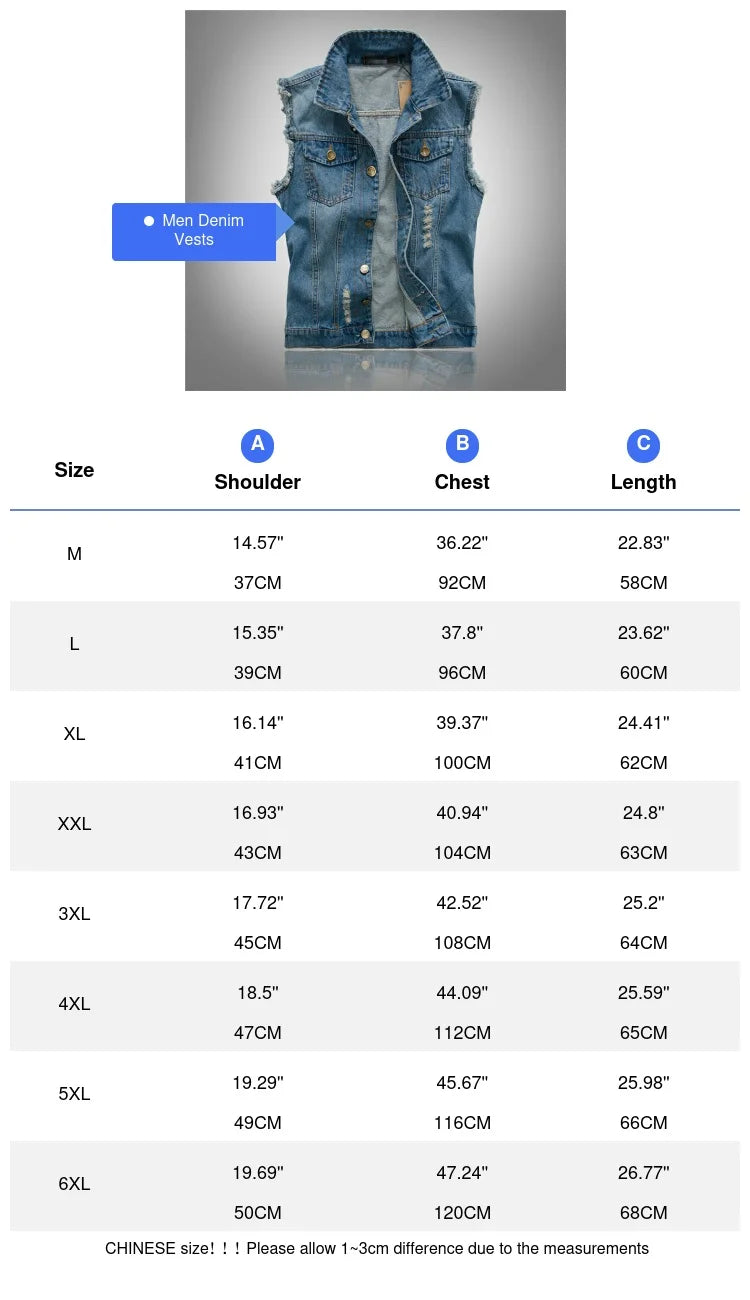
Task: Click the 5XL size row label
Action: click(x=74, y=1094)
